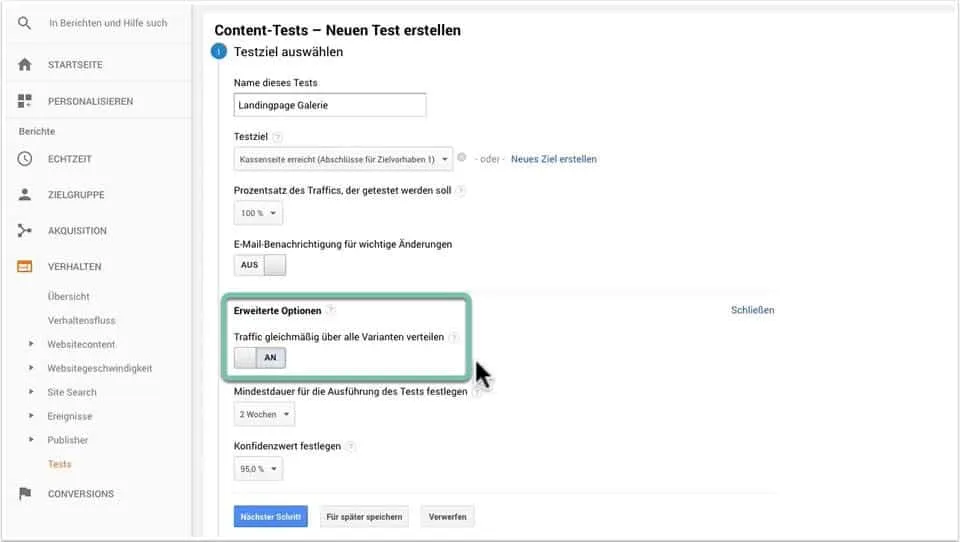Click the Name dieses Tests input field
The width and height of the screenshot is (960, 542).
click(330, 105)
